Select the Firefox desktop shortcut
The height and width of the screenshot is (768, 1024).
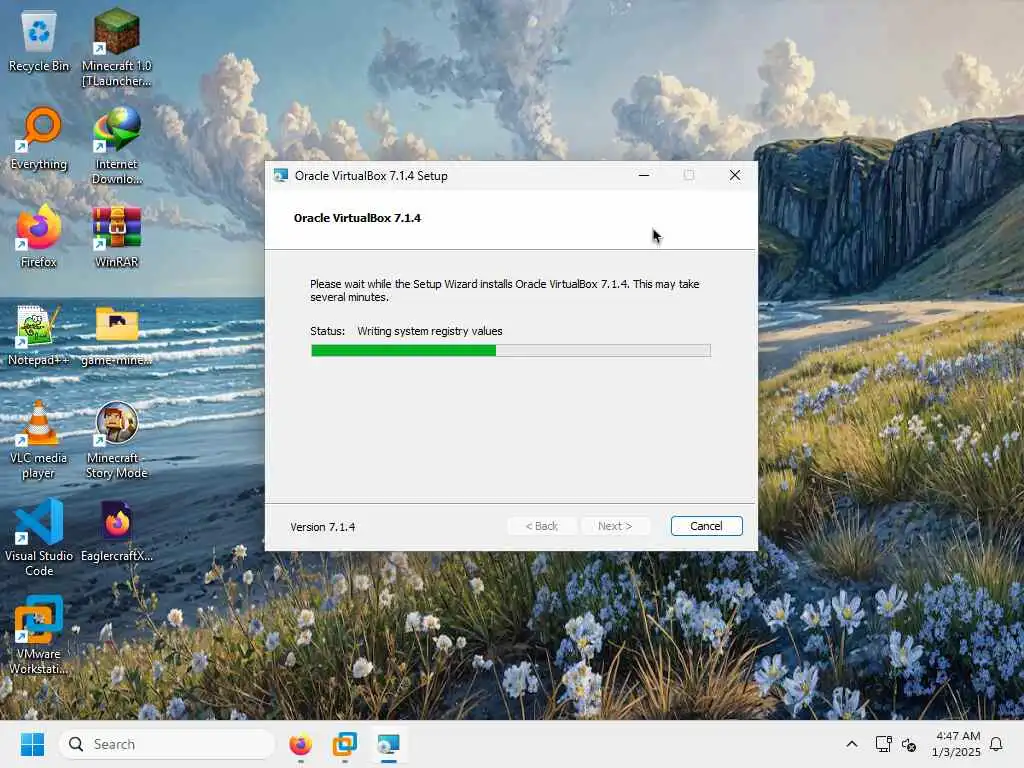(39, 236)
